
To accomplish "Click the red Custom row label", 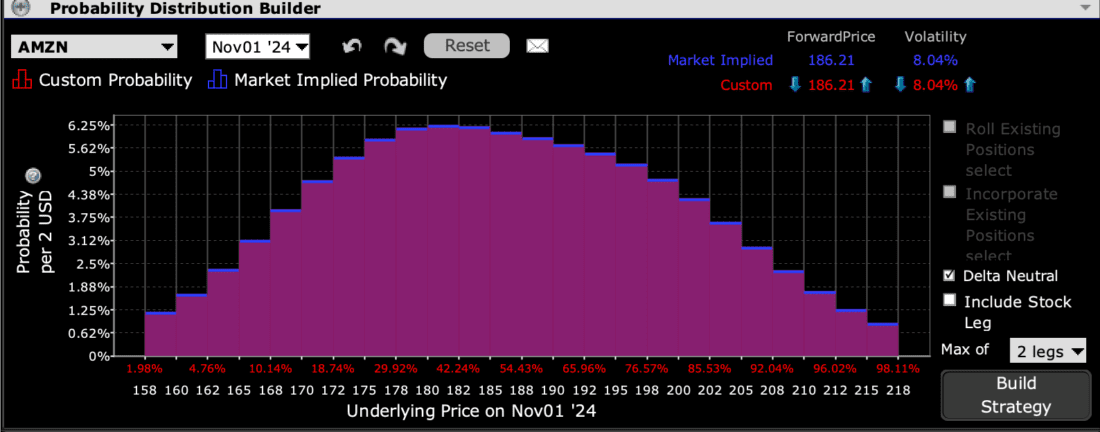I will [x=746, y=86].
